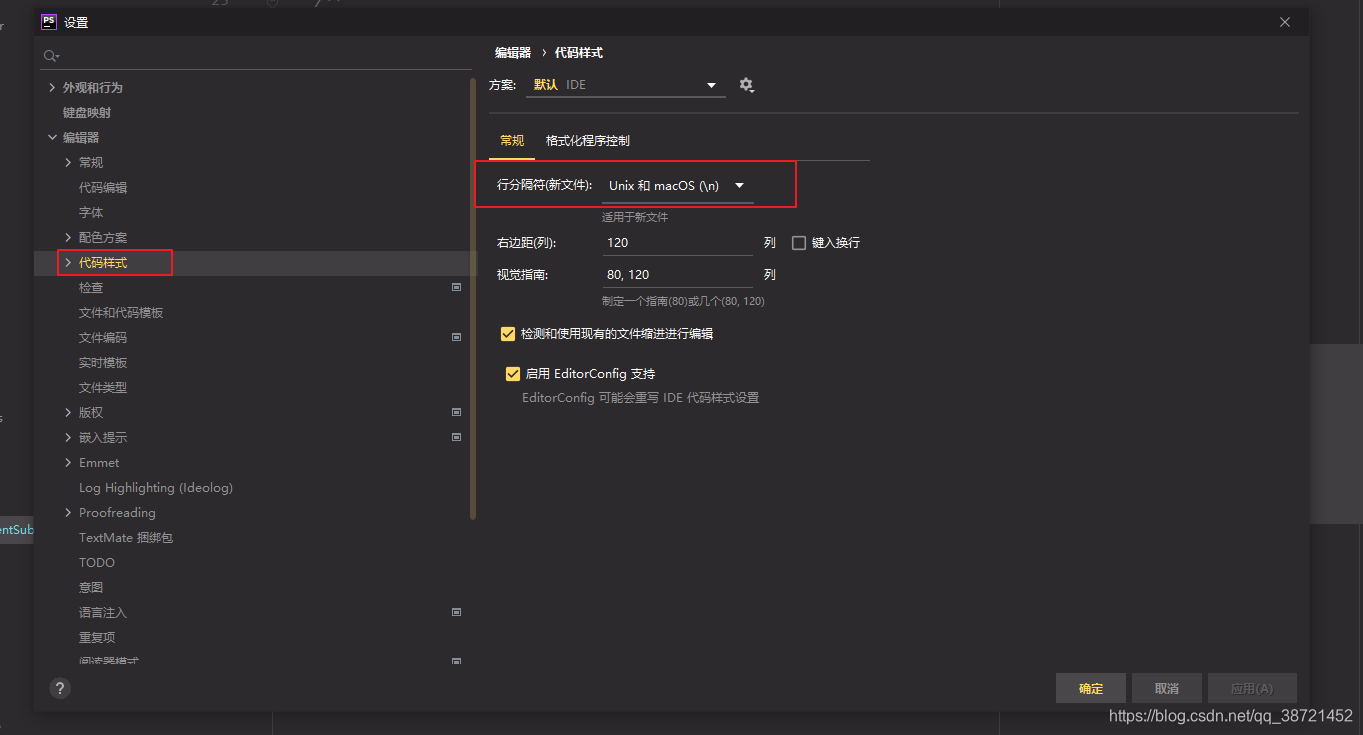Disable 启用 EditorConfig 支持 checkbox

[513, 374]
